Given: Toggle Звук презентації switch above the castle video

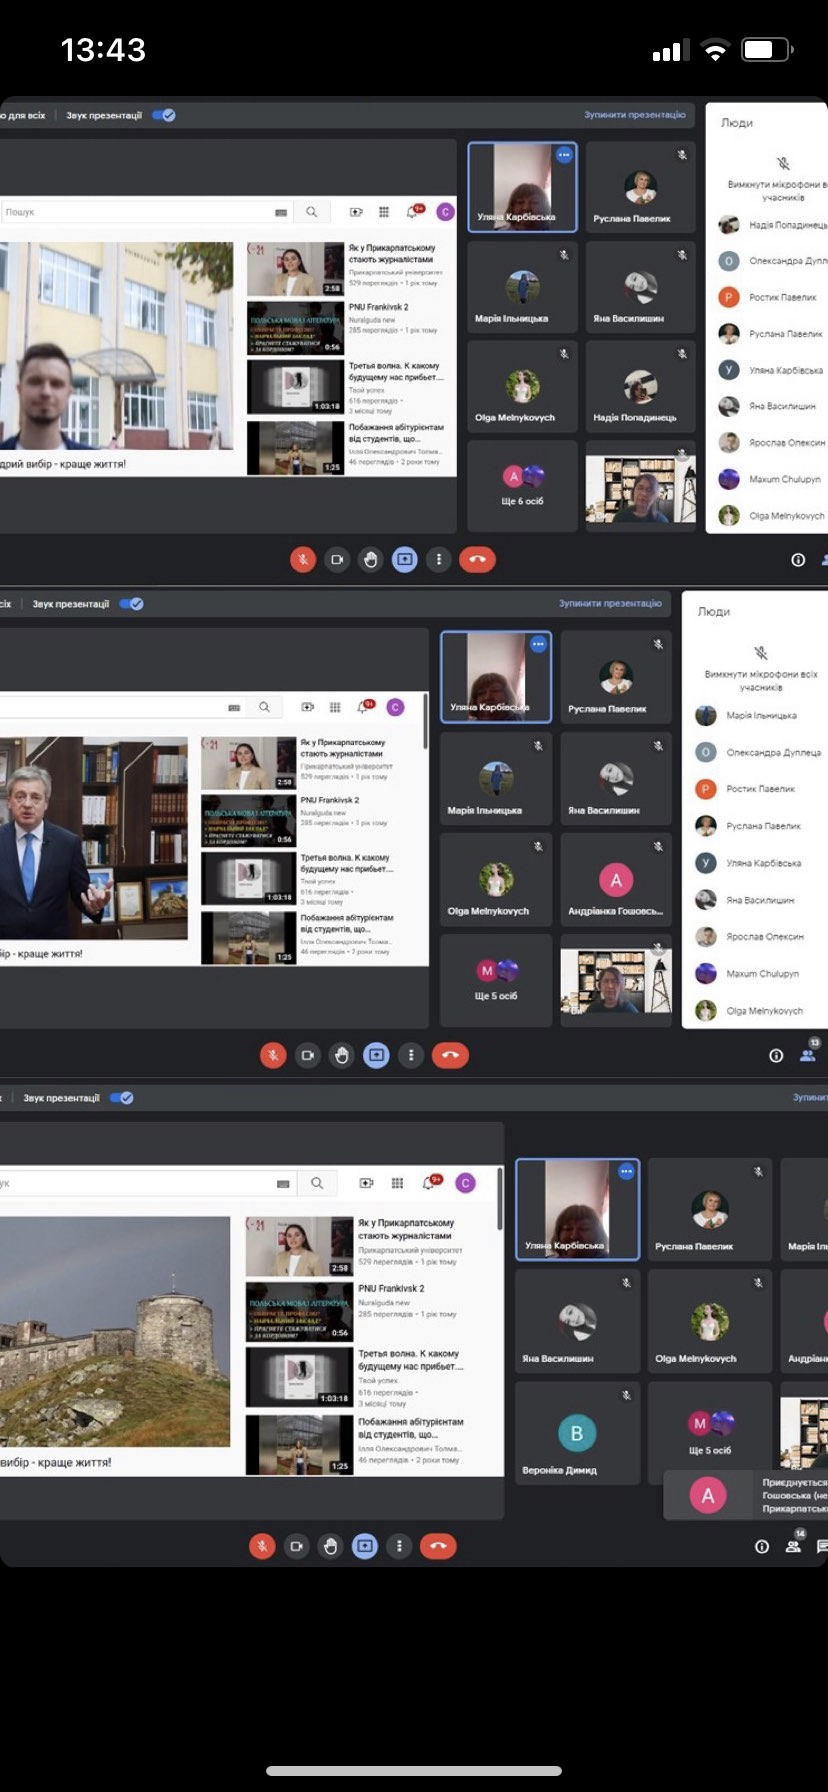Looking at the screenshot, I should tap(122, 1097).
